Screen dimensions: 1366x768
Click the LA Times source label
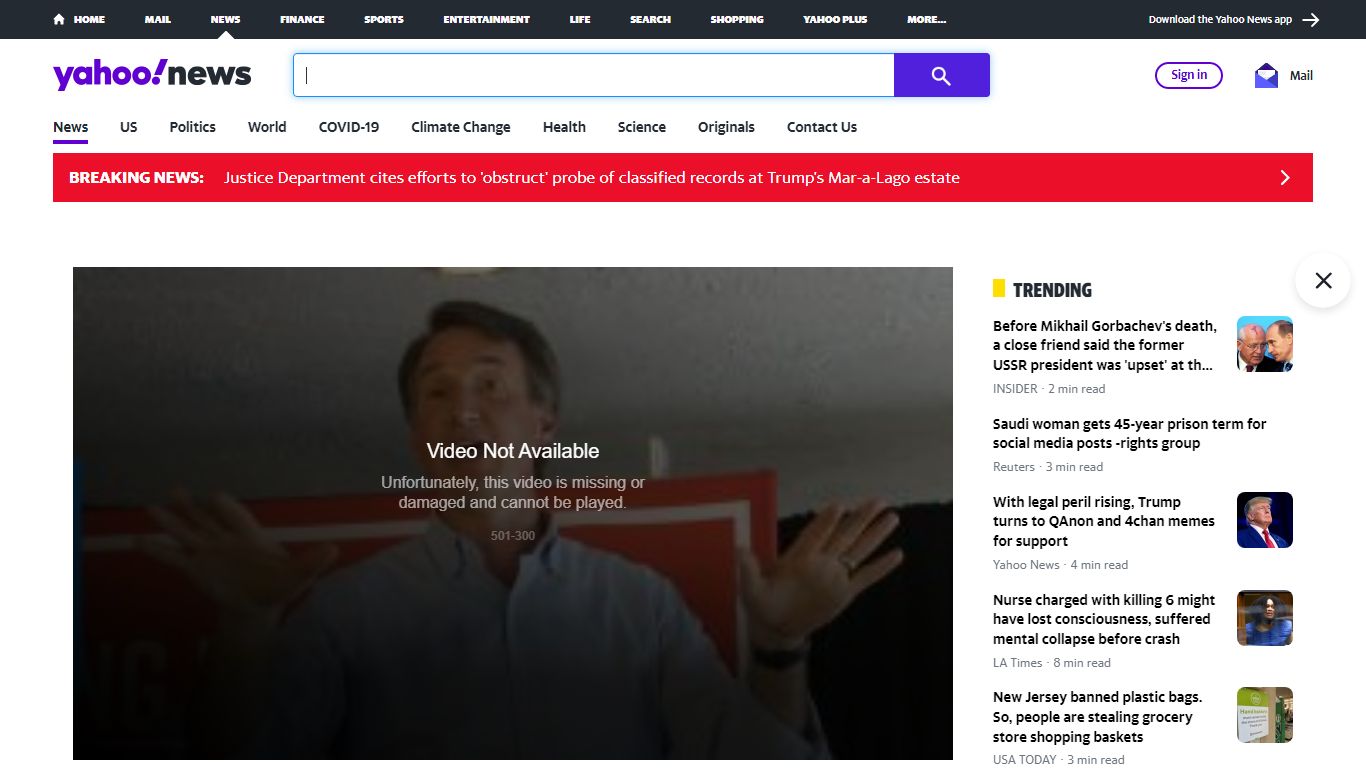[x=1018, y=663]
